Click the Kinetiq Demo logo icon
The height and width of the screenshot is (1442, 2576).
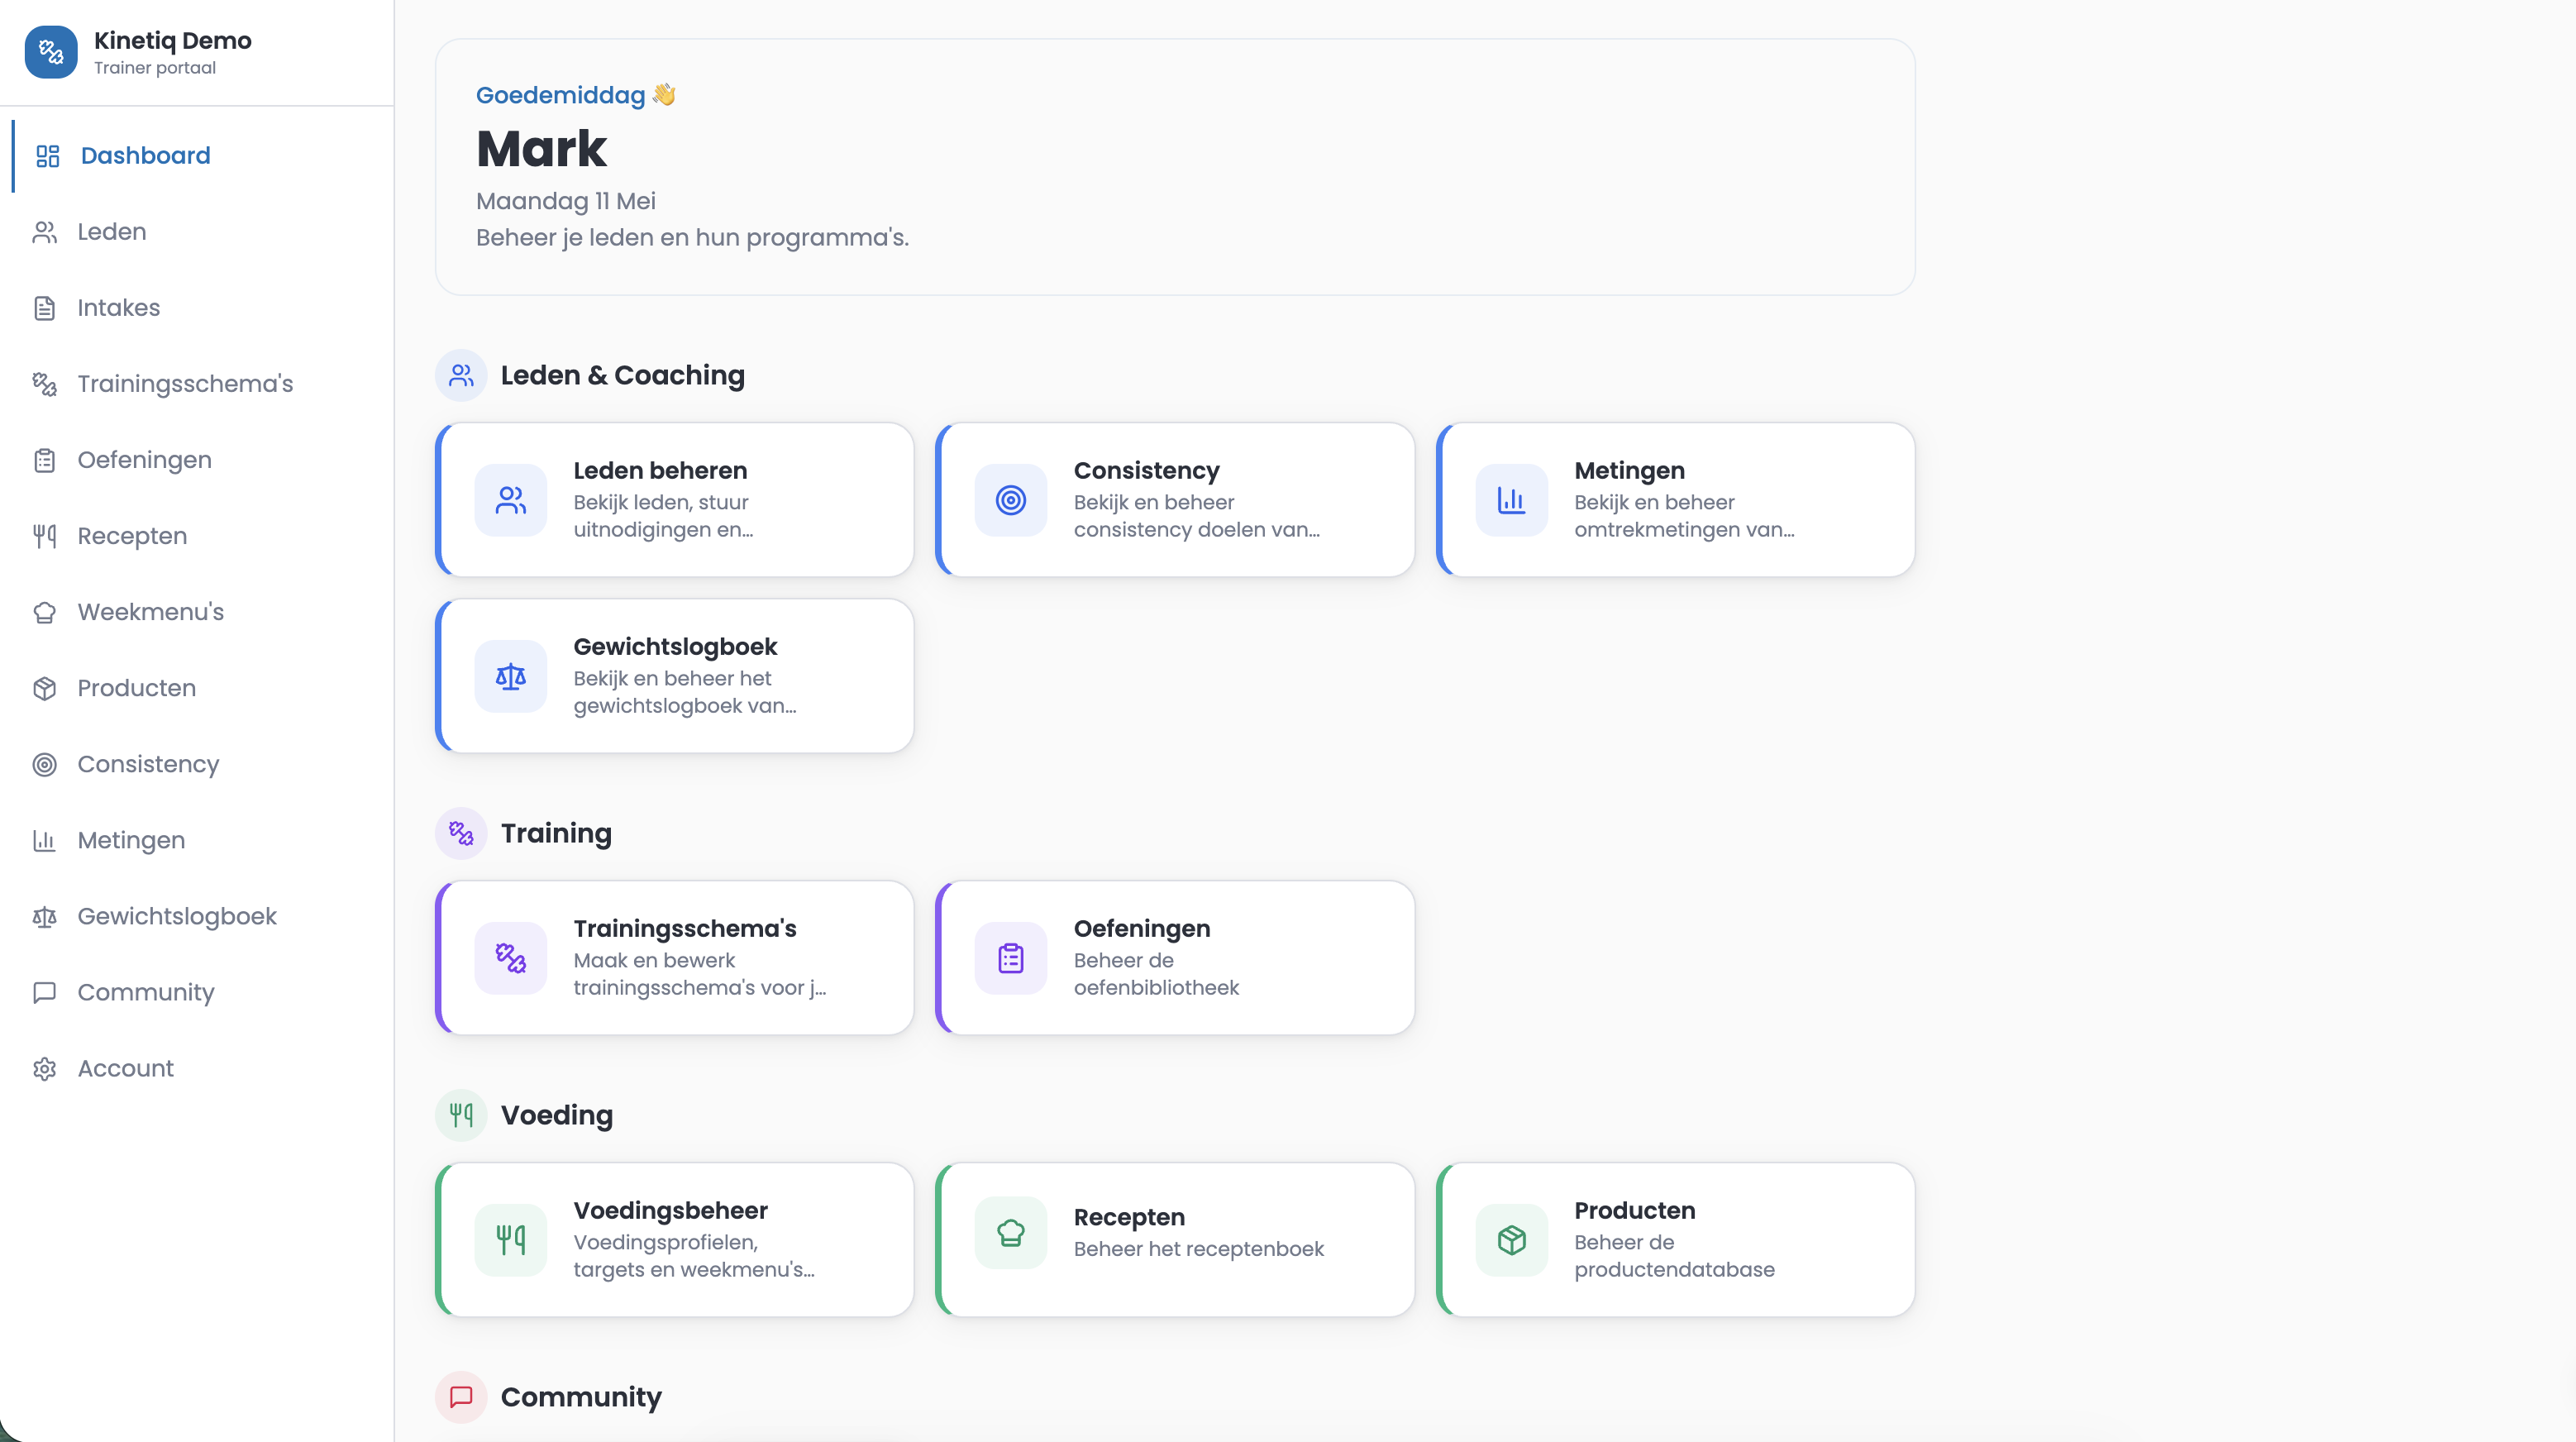51,52
